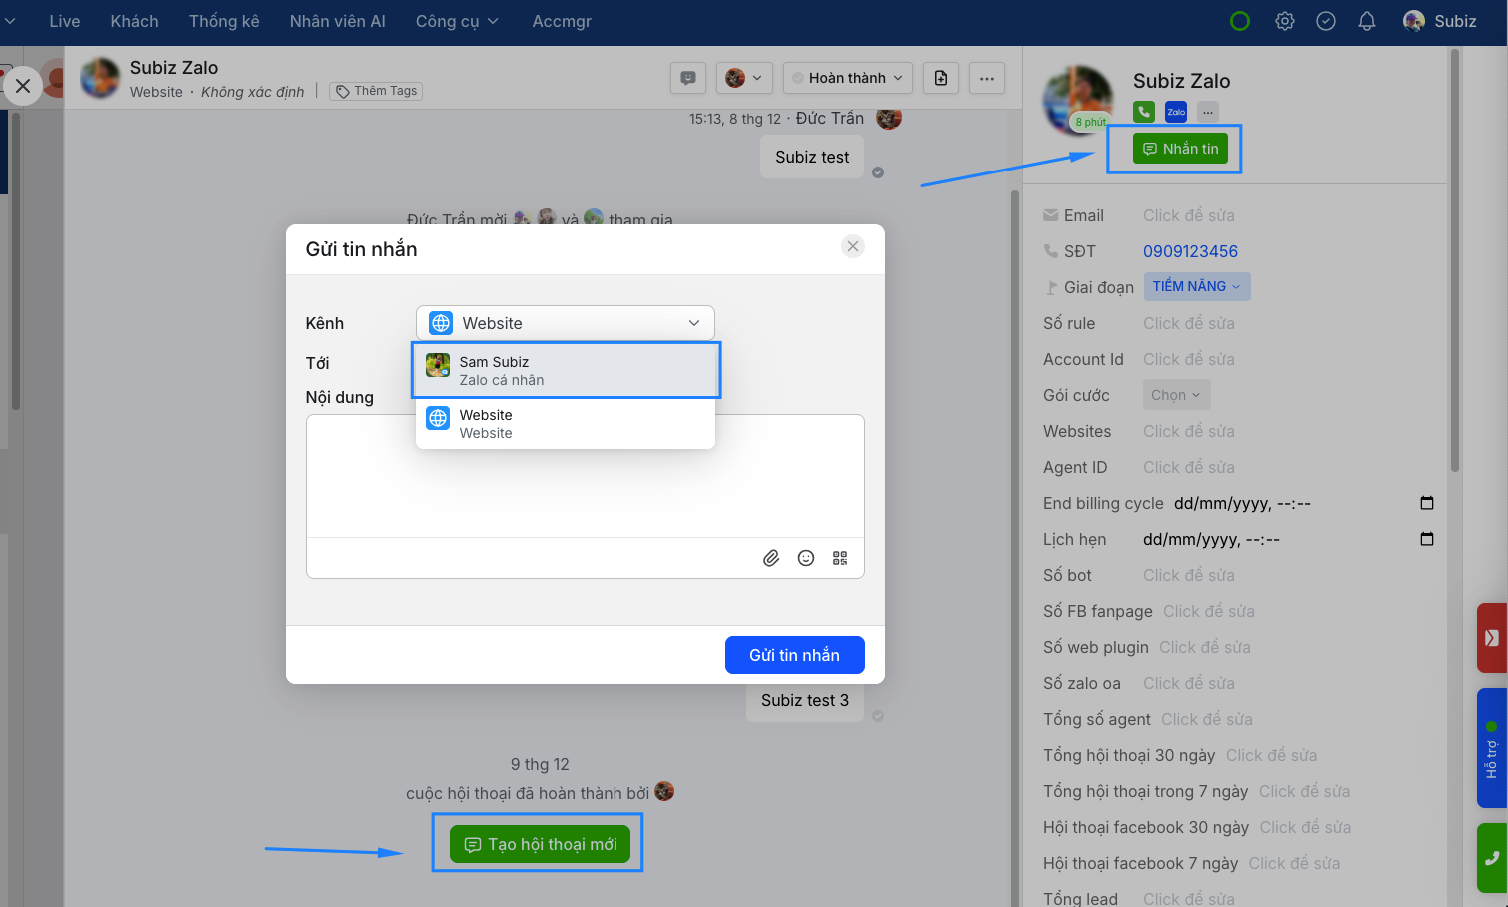Click the Zalo channel icon
Screen dimensions: 1508x907
(1176, 112)
